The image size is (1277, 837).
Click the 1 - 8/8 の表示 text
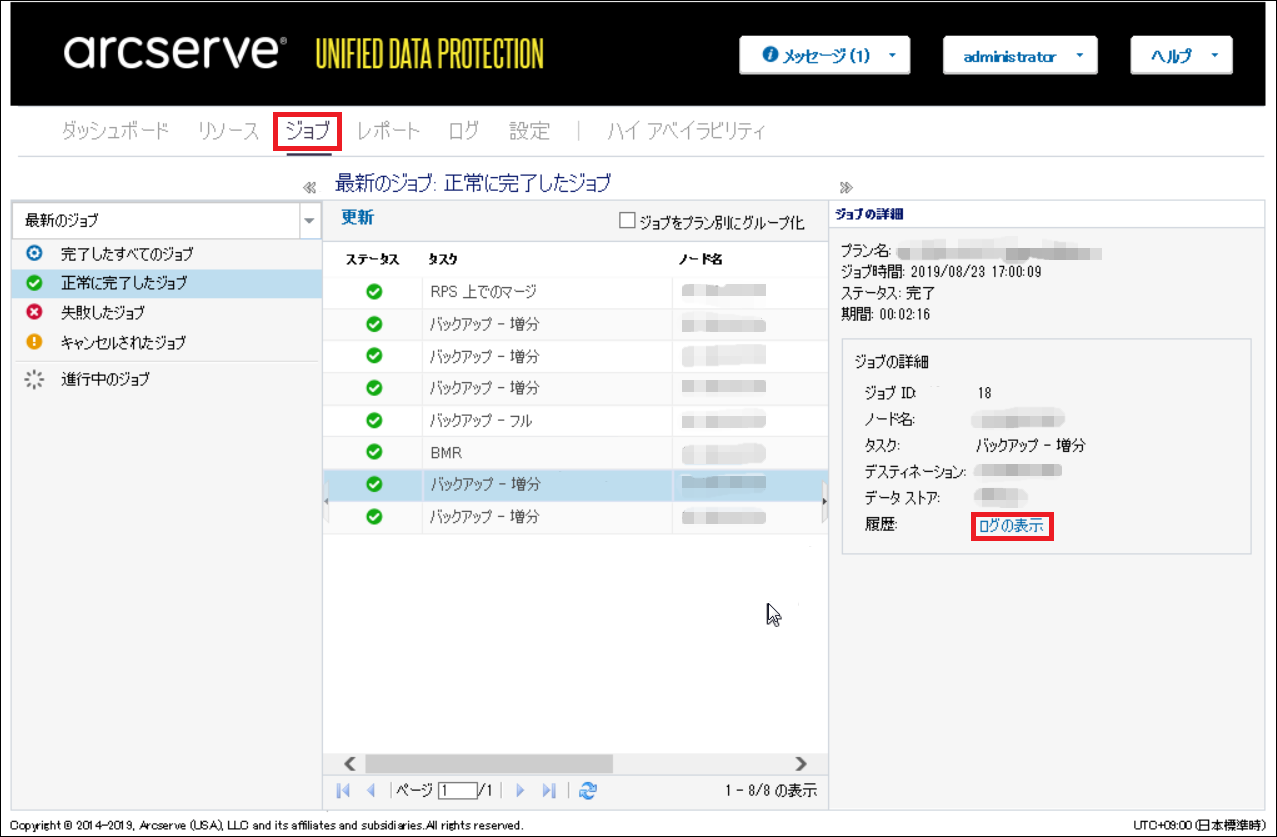(x=771, y=791)
